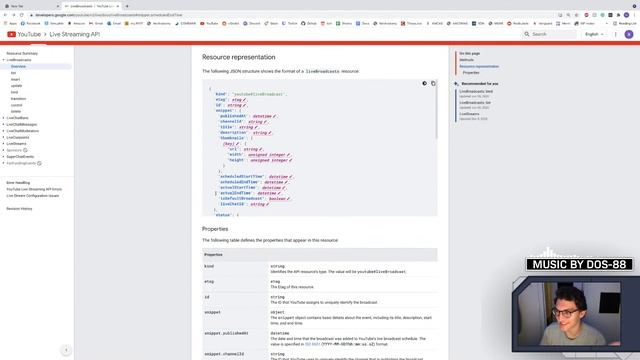Open the Amazon bookmark
This screenshot has width=640, height=360.
tap(76, 24)
